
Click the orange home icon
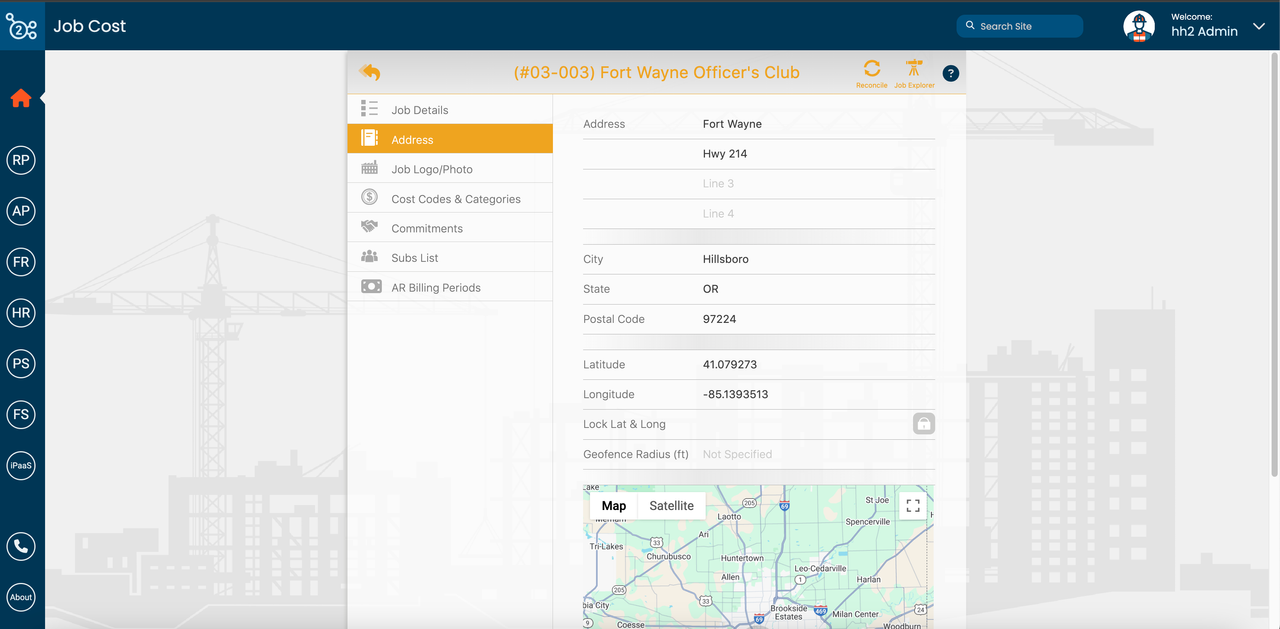(x=21, y=98)
